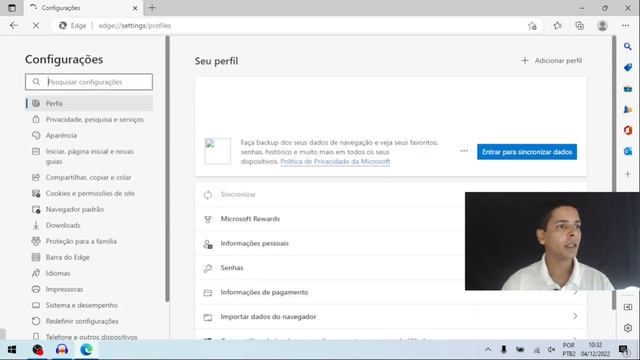Open Navegador padrão section
The image size is (640, 360).
[89, 209]
